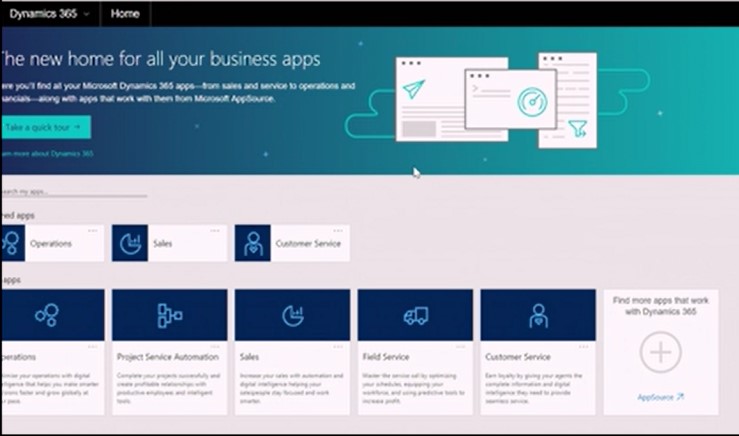739x436 pixels.
Task: Select the Home tab in top bar
Action: tap(125, 14)
